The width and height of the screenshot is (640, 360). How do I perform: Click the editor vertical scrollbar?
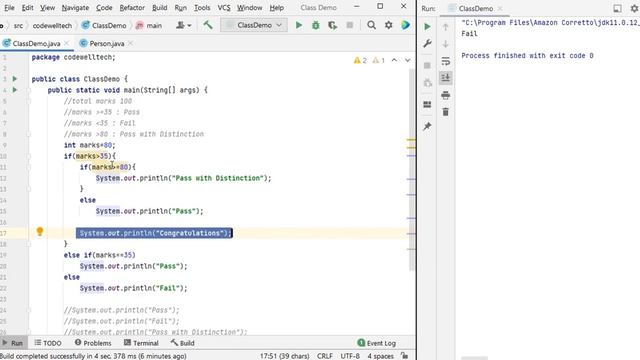(x=412, y=169)
